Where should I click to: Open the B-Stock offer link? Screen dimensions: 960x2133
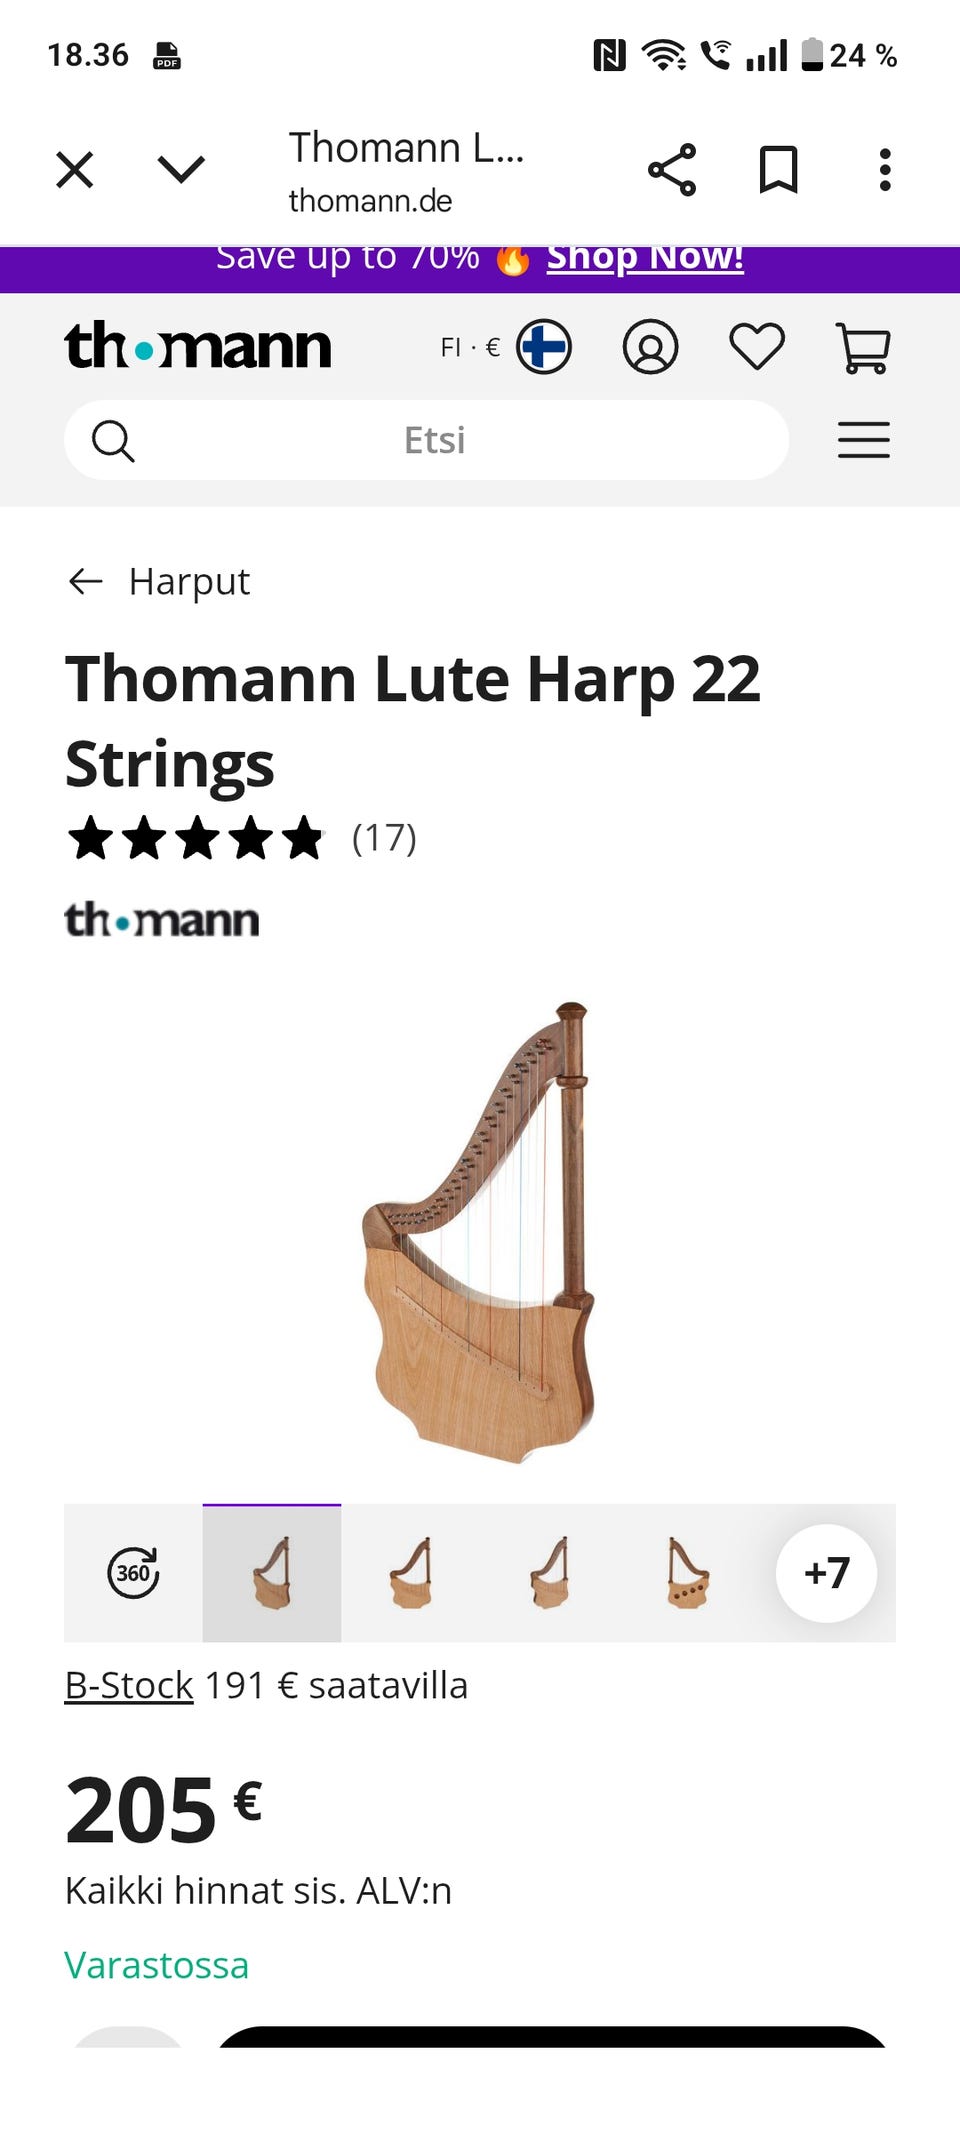click(x=129, y=1686)
